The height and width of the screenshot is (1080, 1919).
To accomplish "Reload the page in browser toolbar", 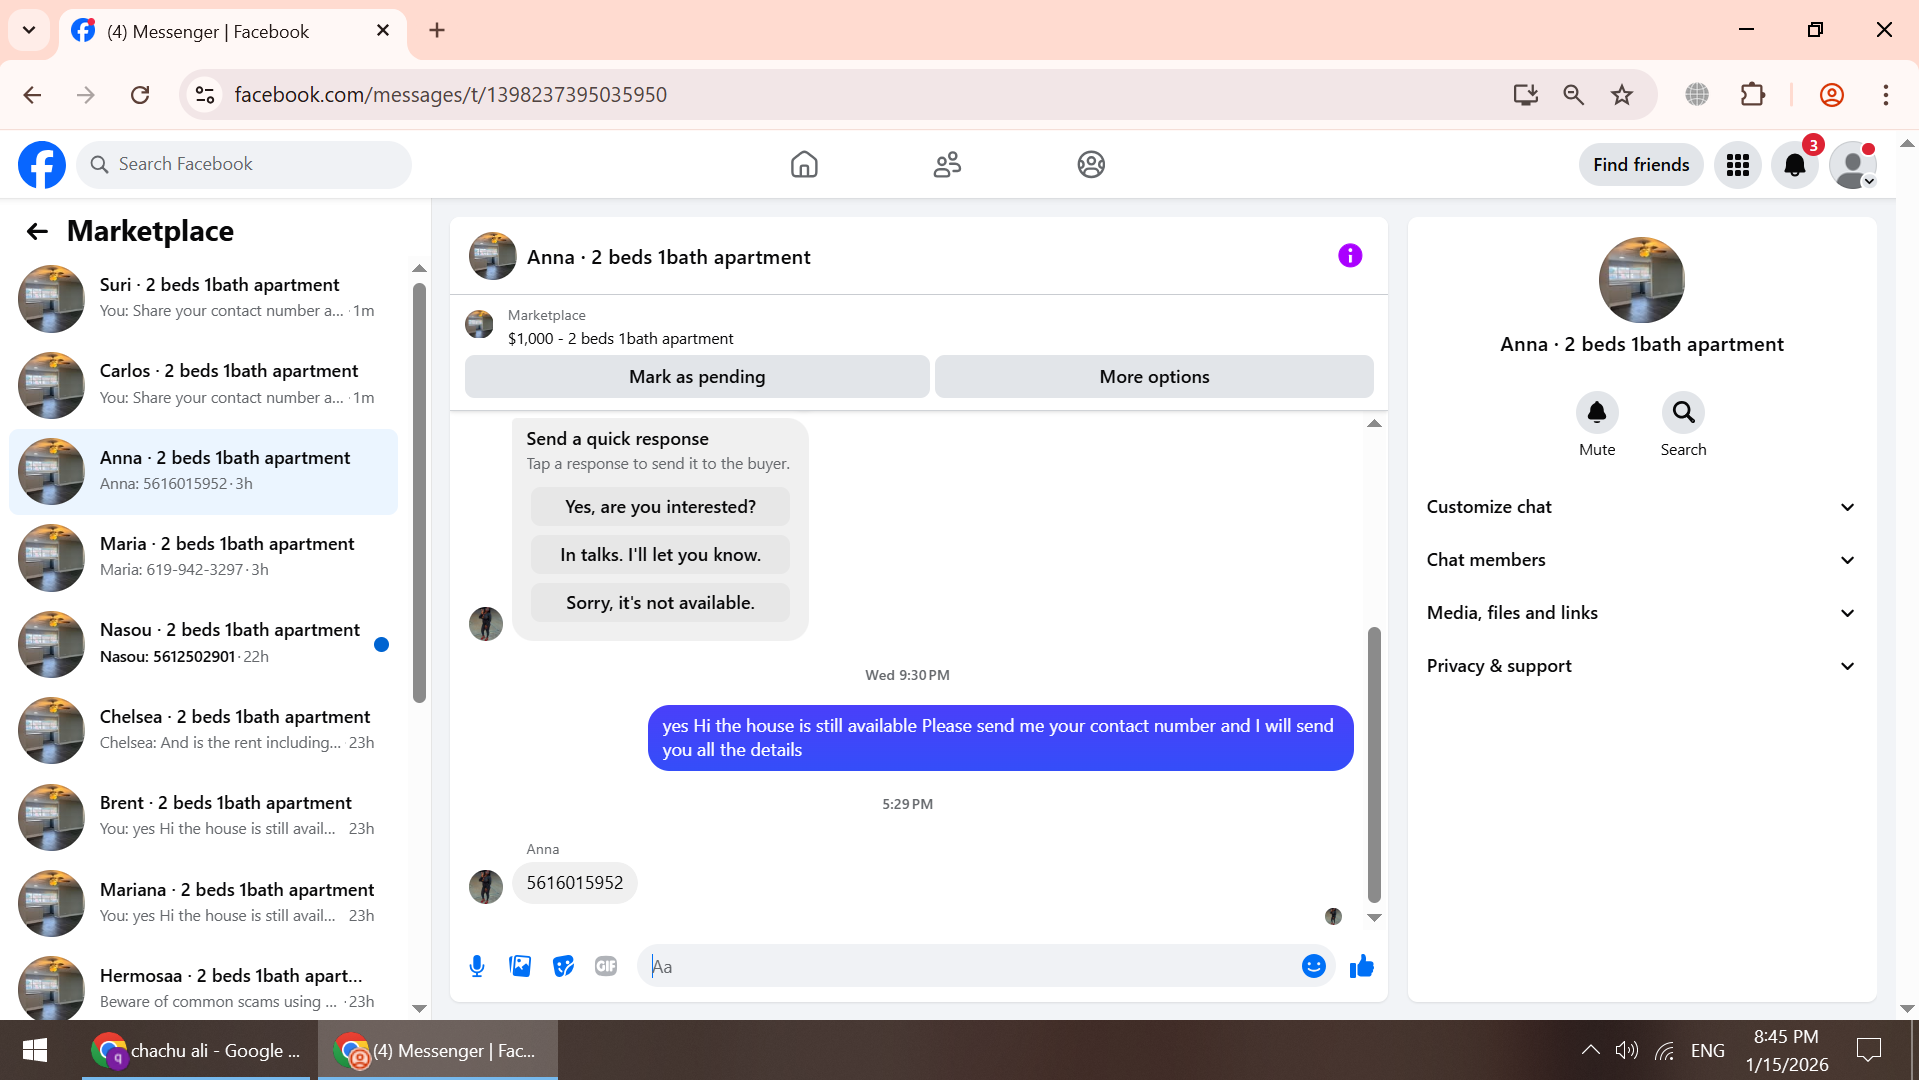I will pyautogui.click(x=140, y=95).
